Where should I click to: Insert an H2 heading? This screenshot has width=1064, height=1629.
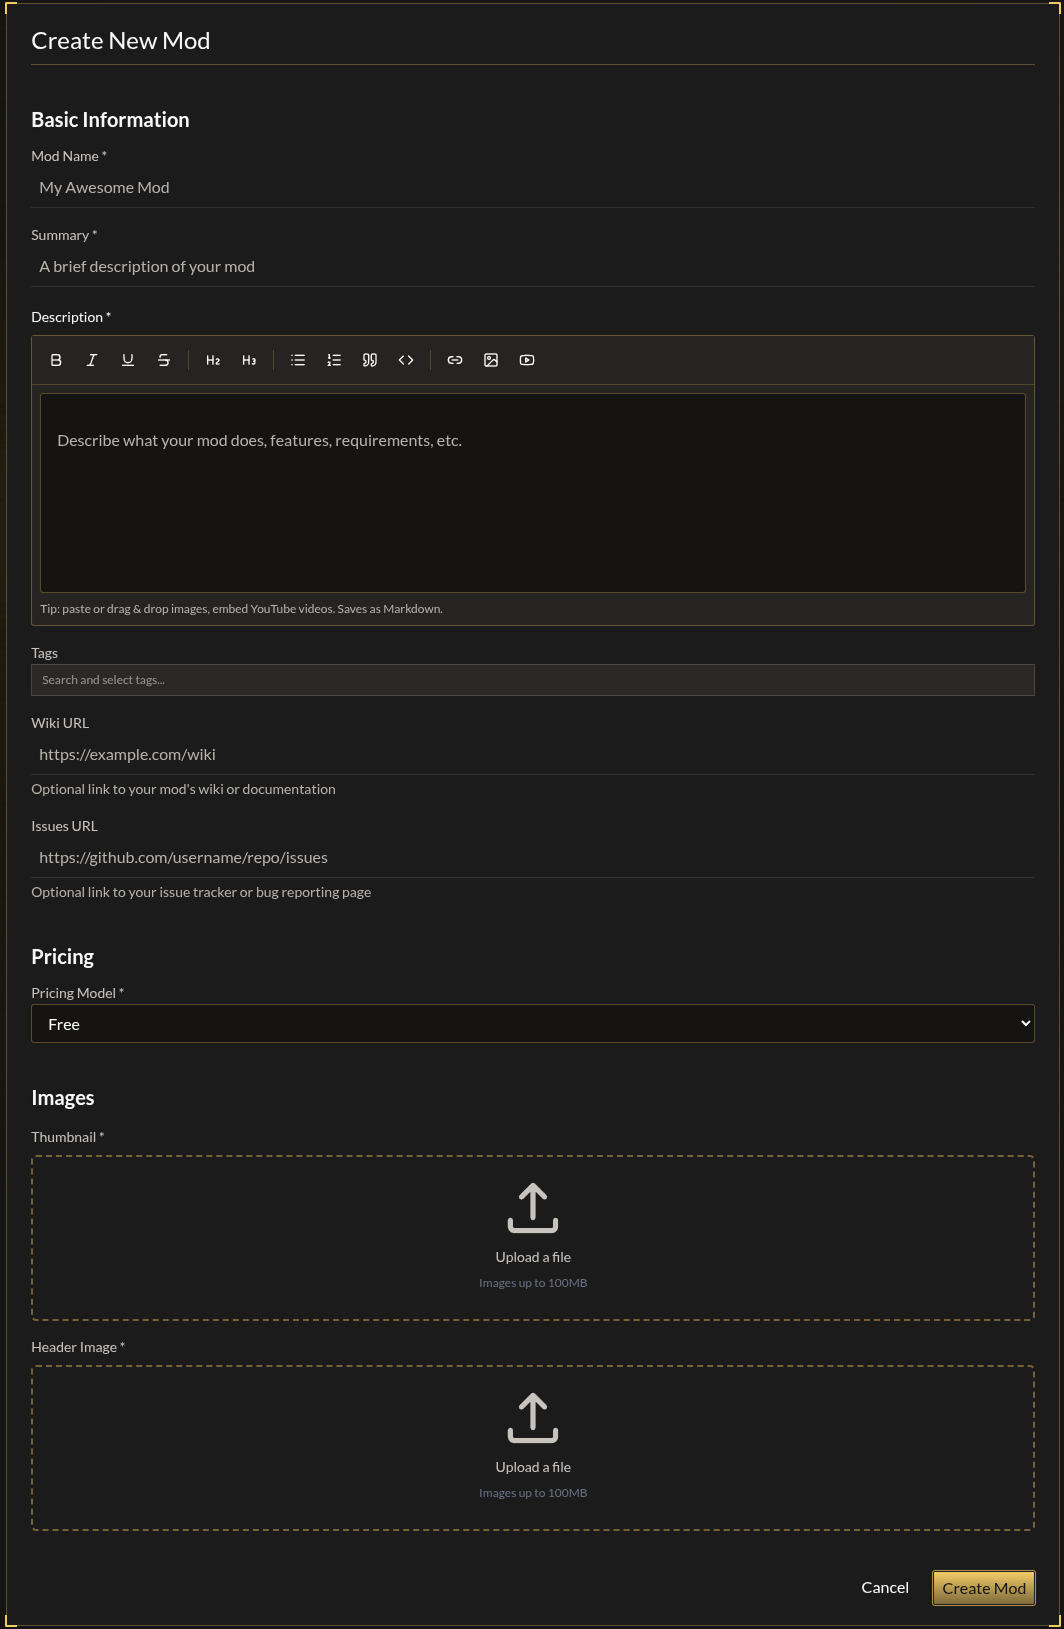[x=213, y=360]
